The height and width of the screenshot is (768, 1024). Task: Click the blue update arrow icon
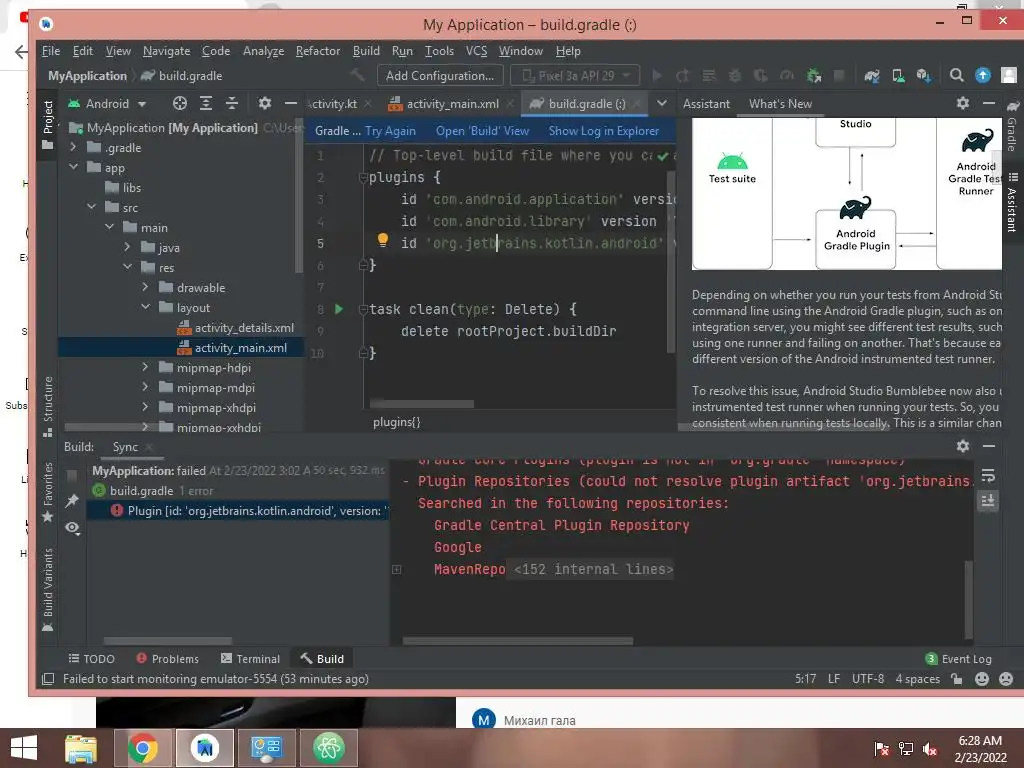click(982, 76)
